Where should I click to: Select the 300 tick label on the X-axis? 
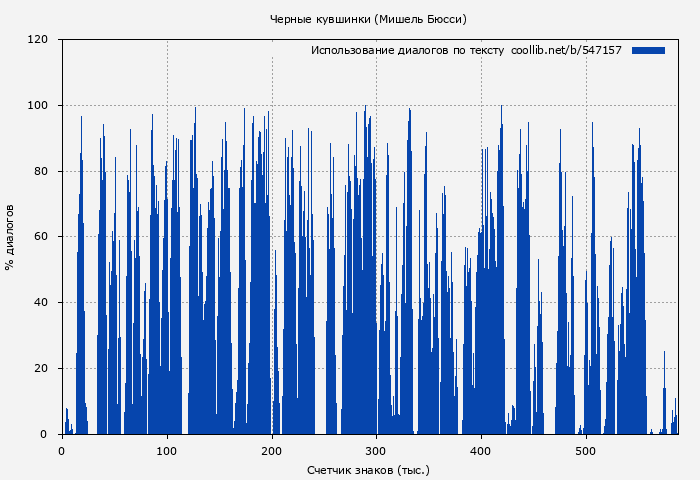(x=377, y=451)
